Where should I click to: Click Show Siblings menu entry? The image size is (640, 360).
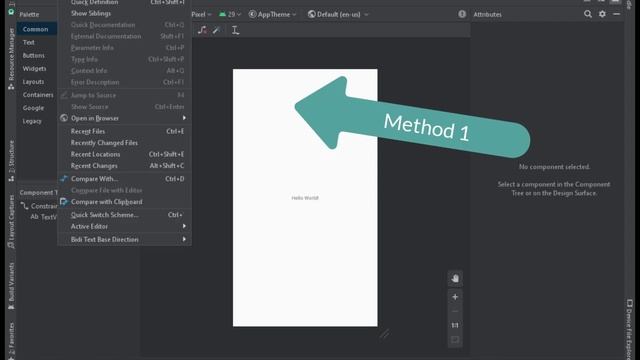pos(124,13)
